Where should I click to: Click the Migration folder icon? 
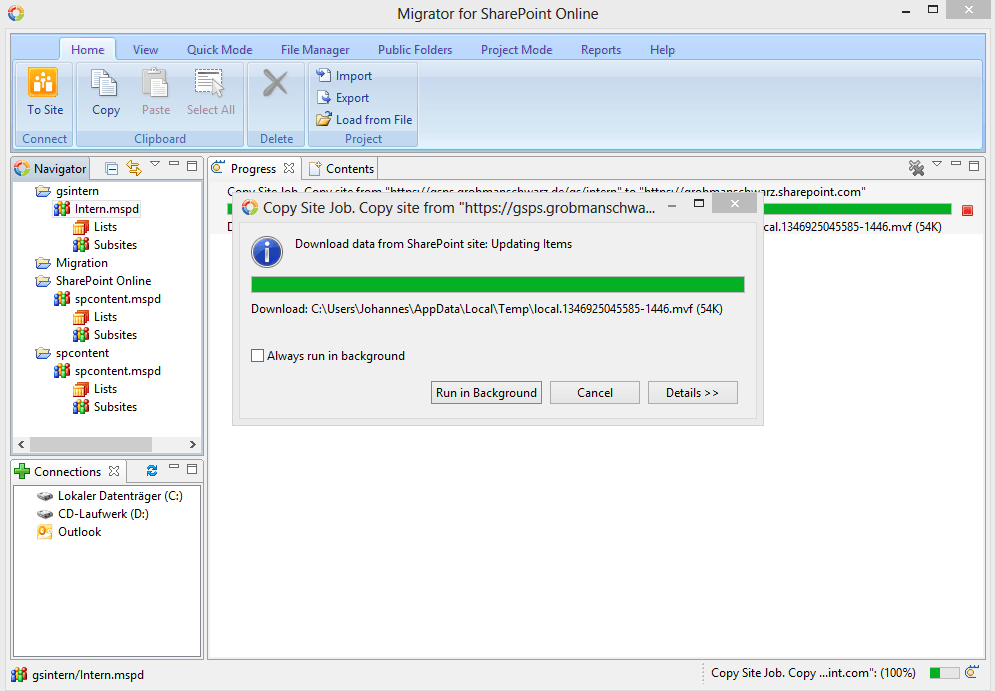click(x=43, y=263)
